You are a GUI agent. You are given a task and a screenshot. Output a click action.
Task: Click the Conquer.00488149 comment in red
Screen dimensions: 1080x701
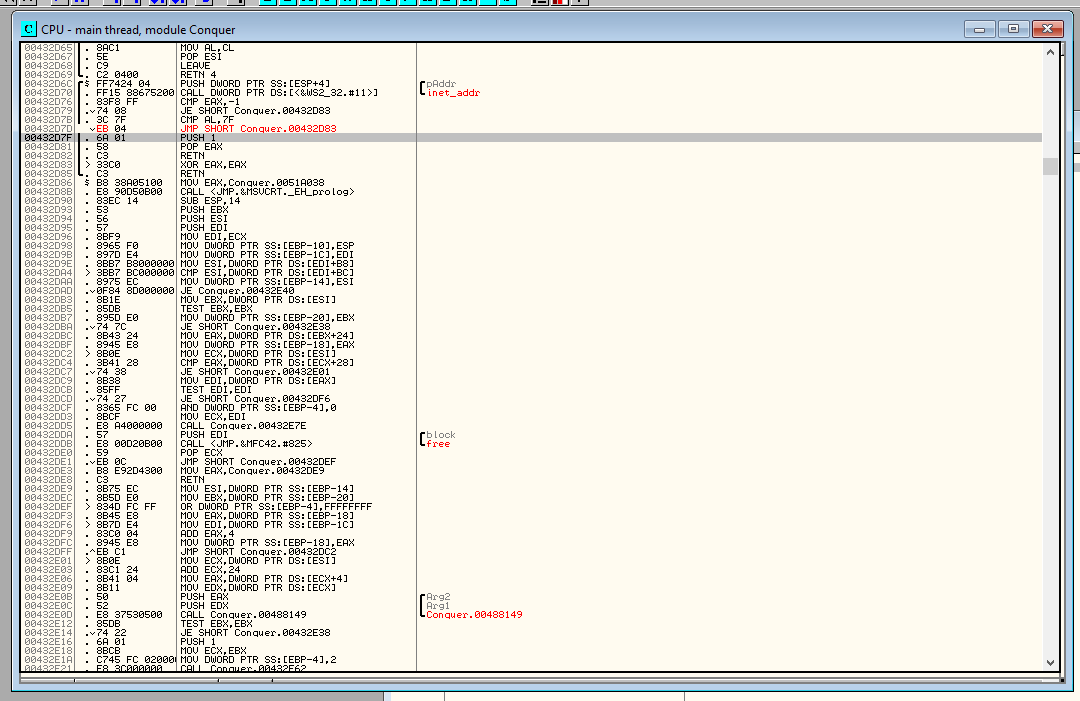pyautogui.click(x=474, y=615)
